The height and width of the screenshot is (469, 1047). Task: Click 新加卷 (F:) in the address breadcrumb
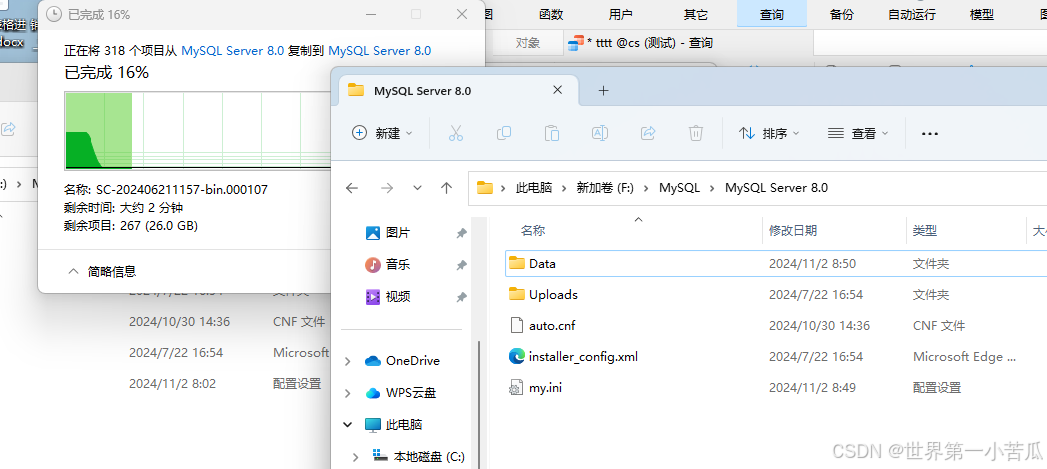[x=605, y=188]
